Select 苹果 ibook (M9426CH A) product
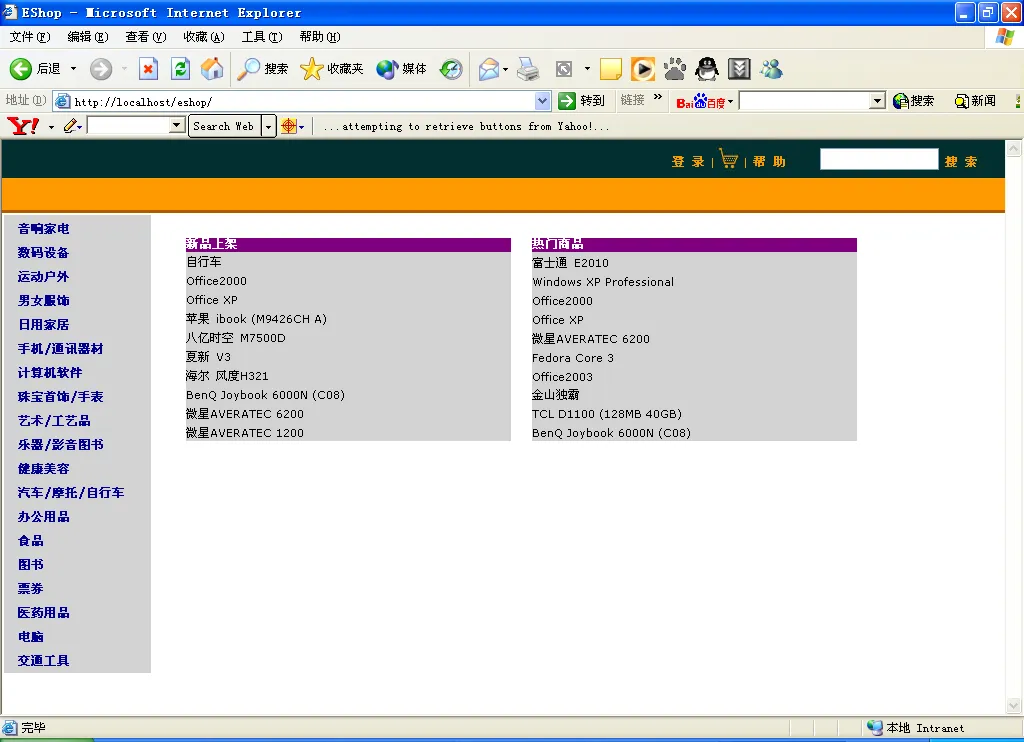The image size is (1024, 742). pos(256,319)
